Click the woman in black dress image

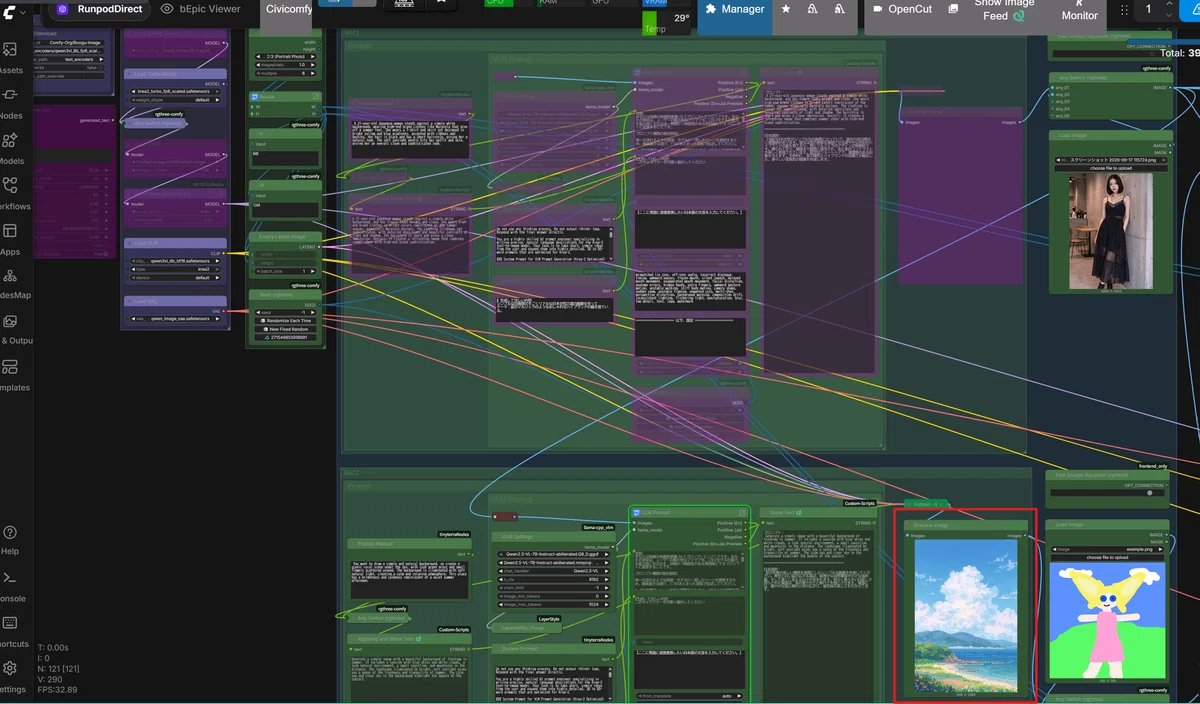(1110, 232)
